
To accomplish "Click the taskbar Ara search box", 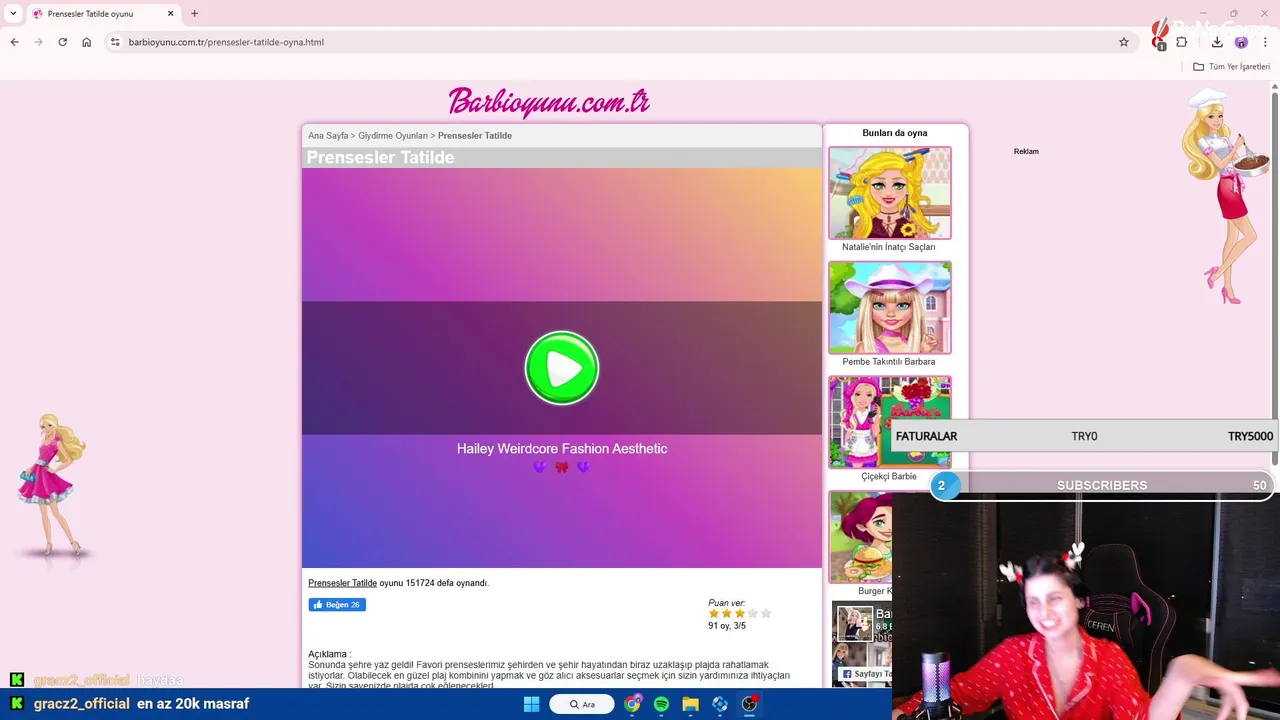I will click(x=582, y=704).
